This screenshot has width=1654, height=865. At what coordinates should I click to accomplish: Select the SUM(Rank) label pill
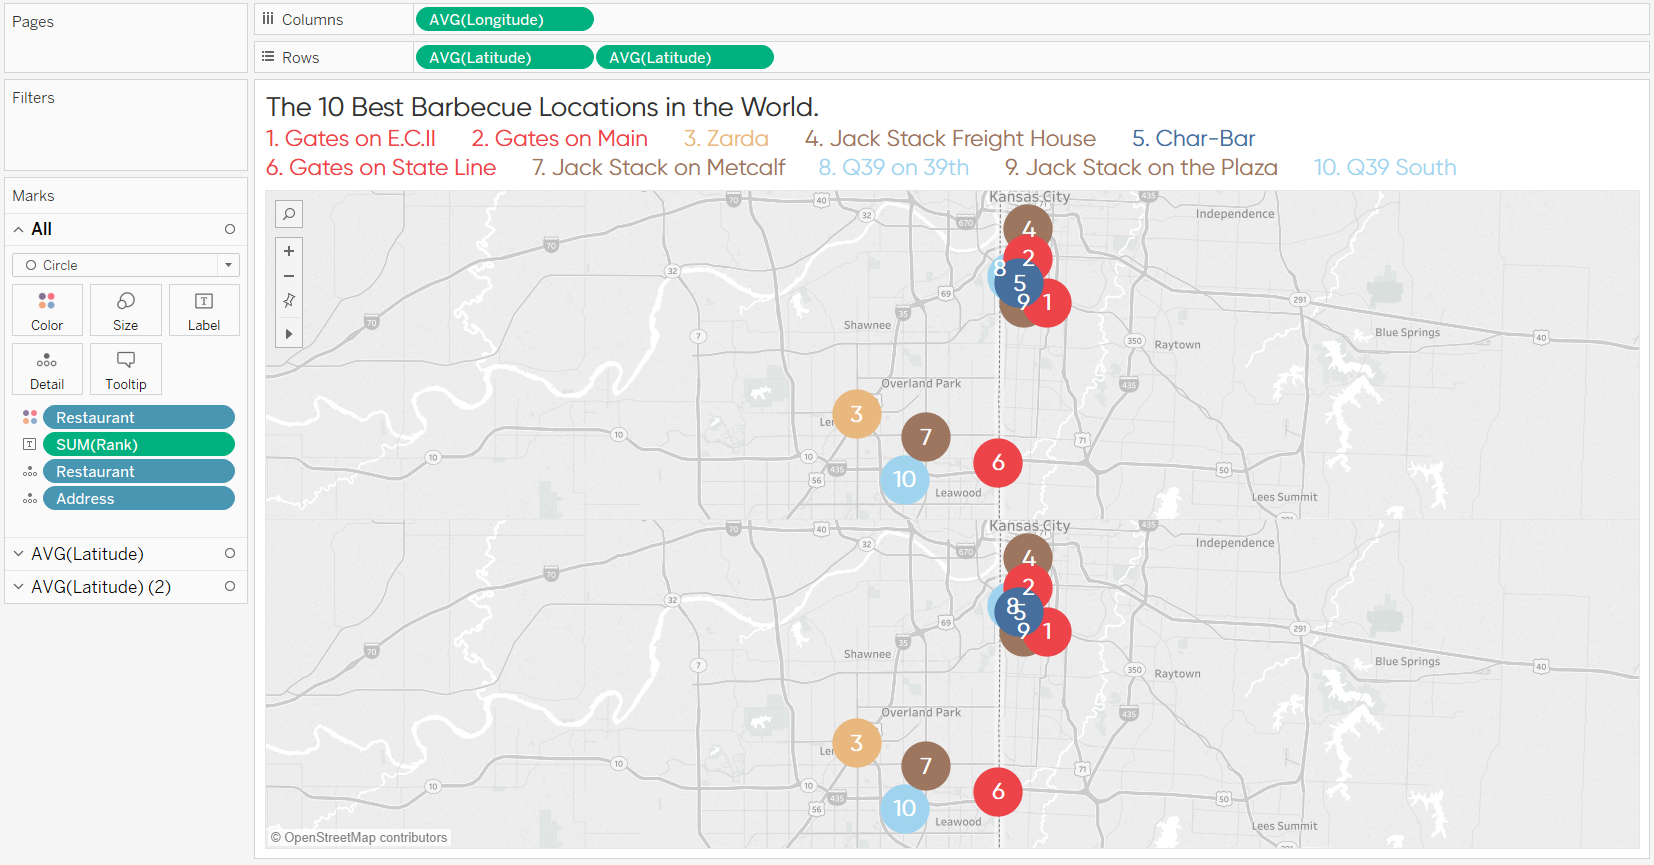tap(139, 444)
